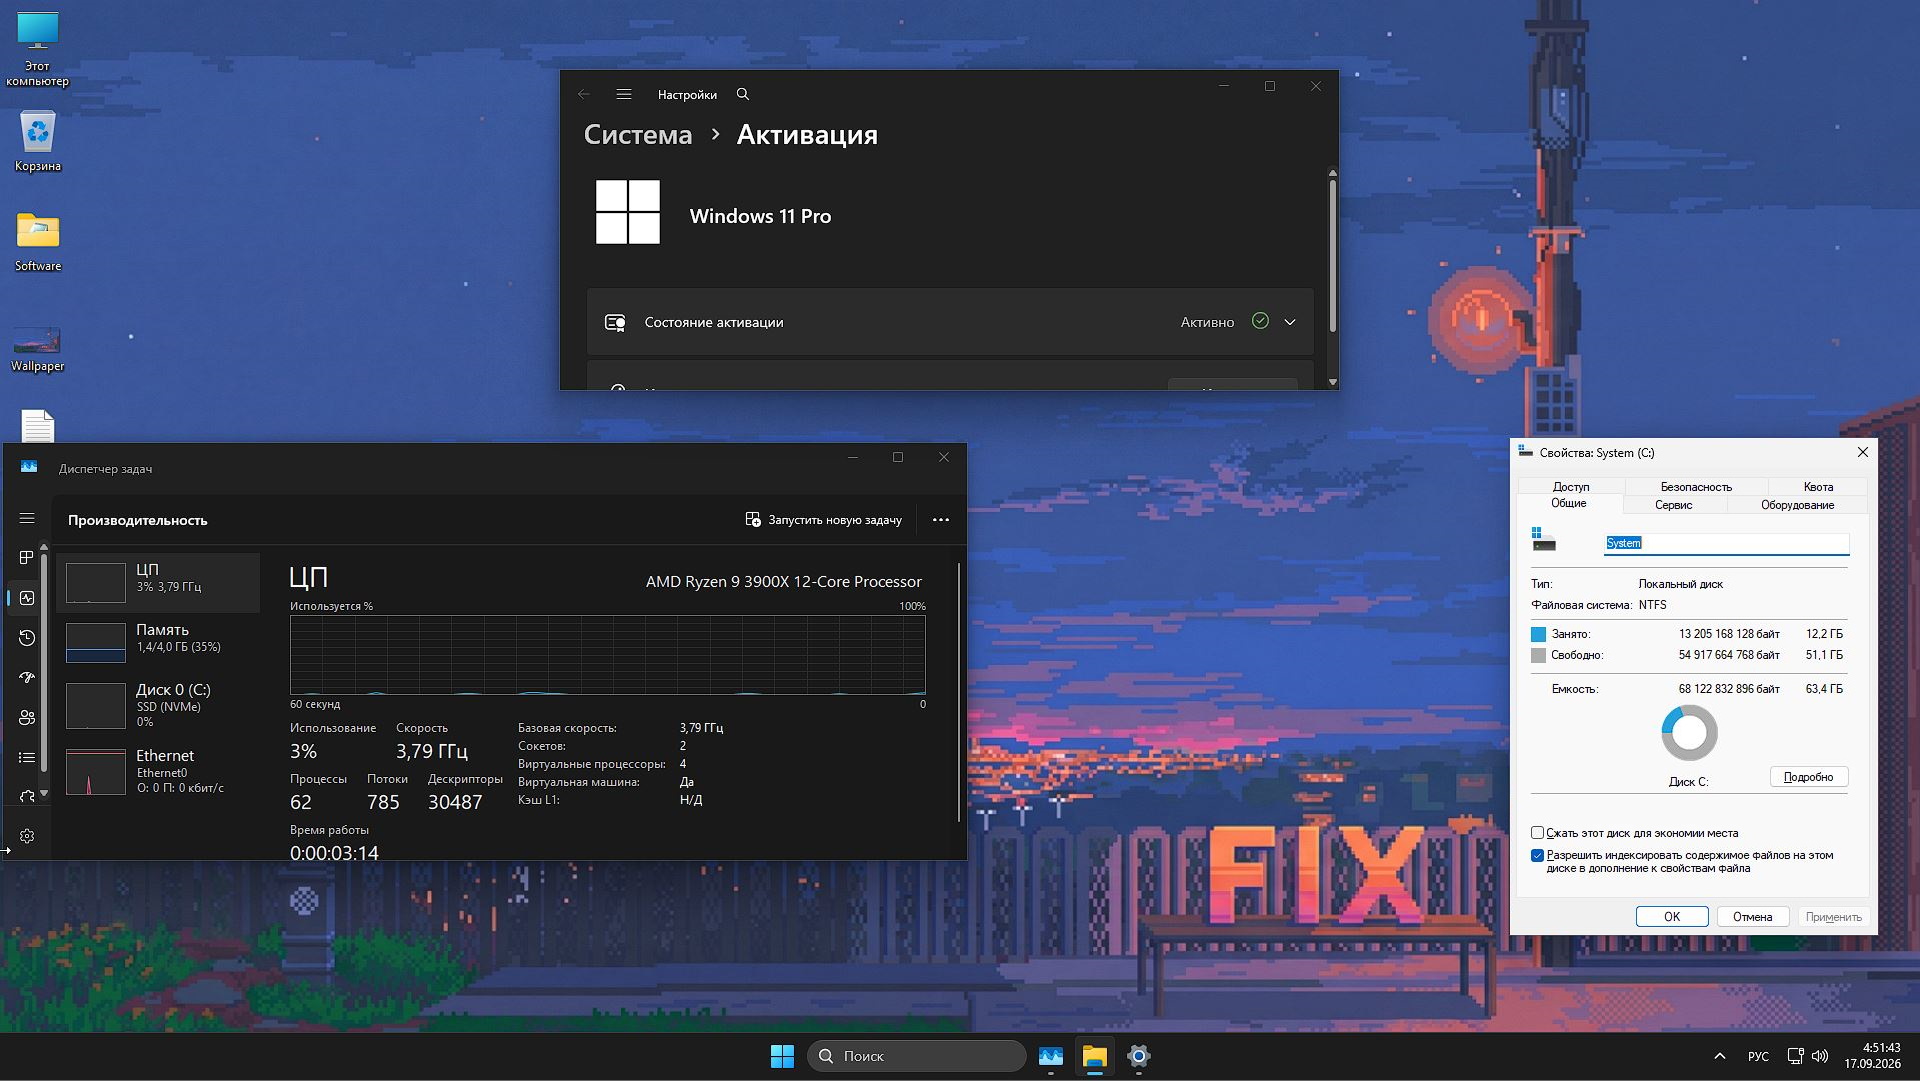Switch to Безопасность tab in properties
The width and height of the screenshot is (1920, 1081).
point(1696,487)
